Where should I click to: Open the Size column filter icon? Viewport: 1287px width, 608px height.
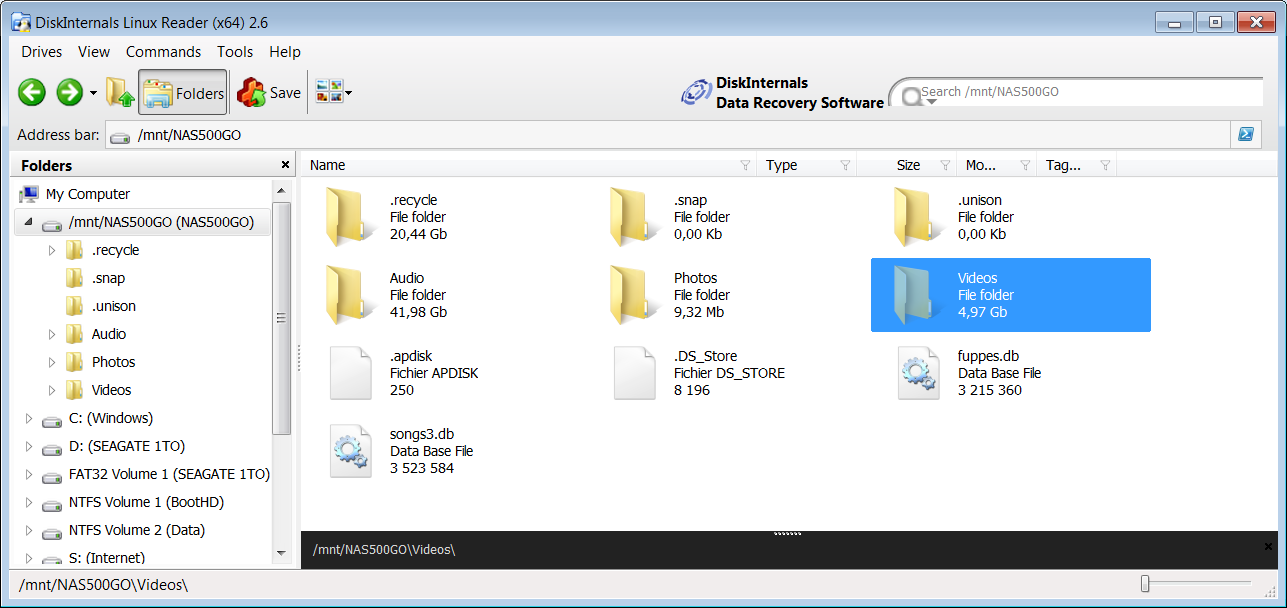point(945,165)
